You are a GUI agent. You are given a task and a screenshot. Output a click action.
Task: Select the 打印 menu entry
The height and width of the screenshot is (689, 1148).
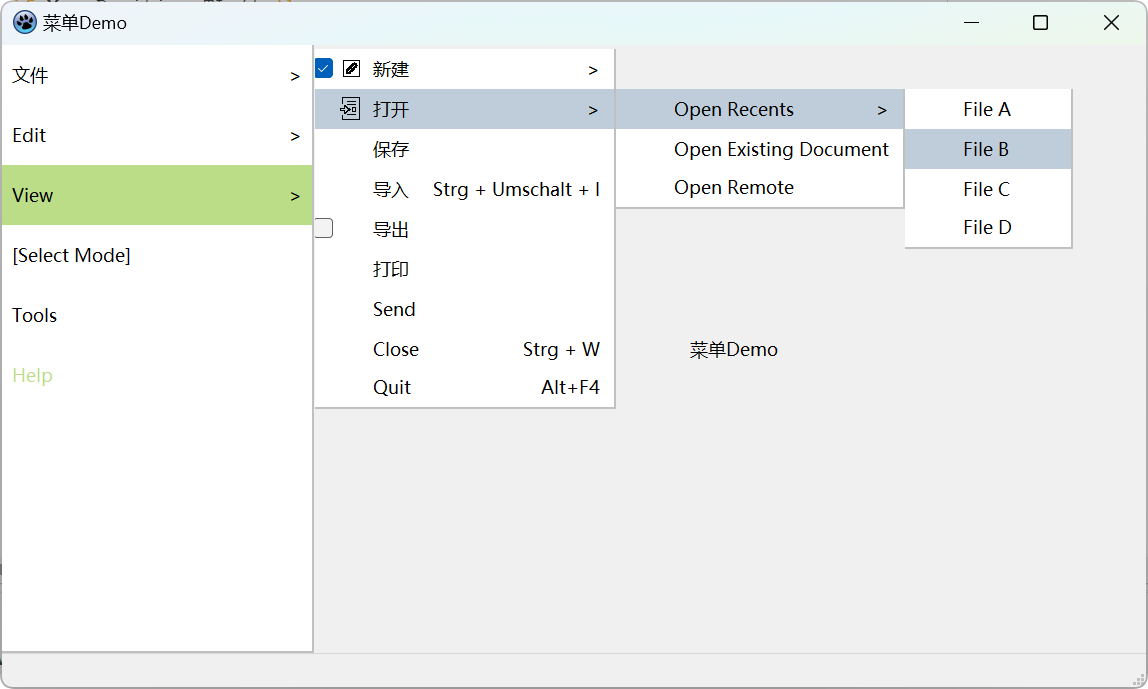(x=391, y=269)
